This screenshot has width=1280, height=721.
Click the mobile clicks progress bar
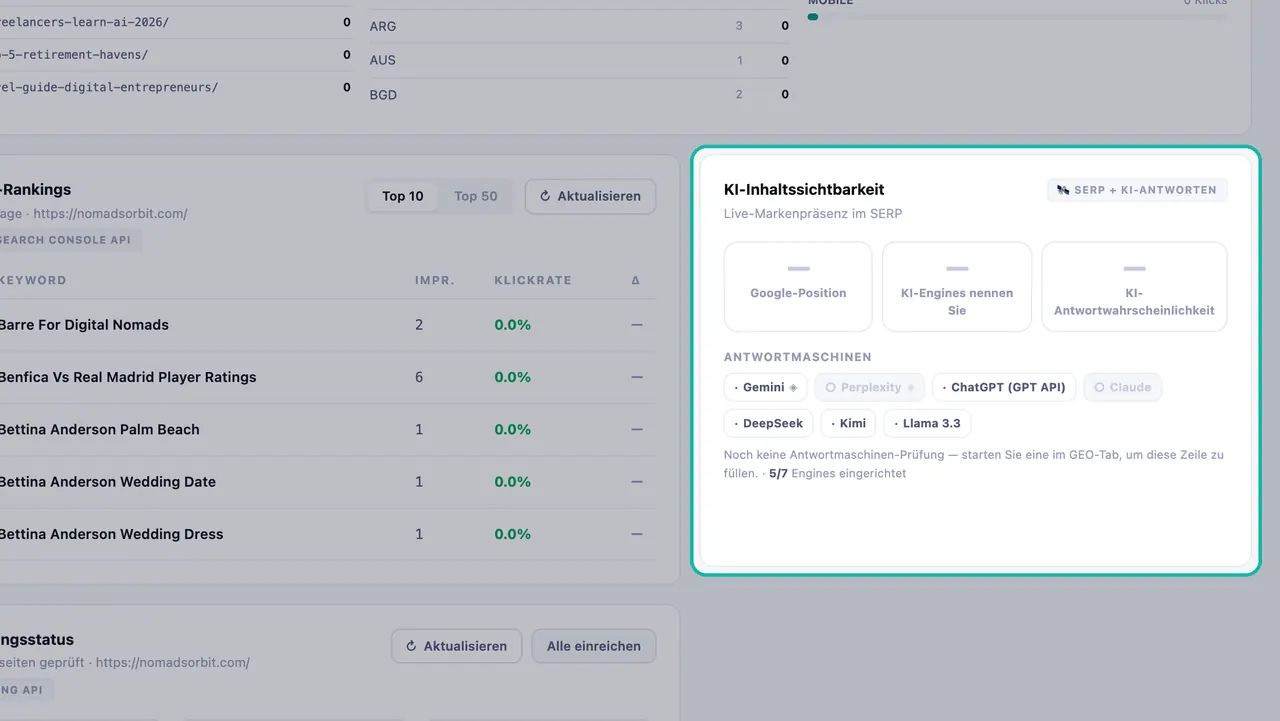(x=1018, y=16)
